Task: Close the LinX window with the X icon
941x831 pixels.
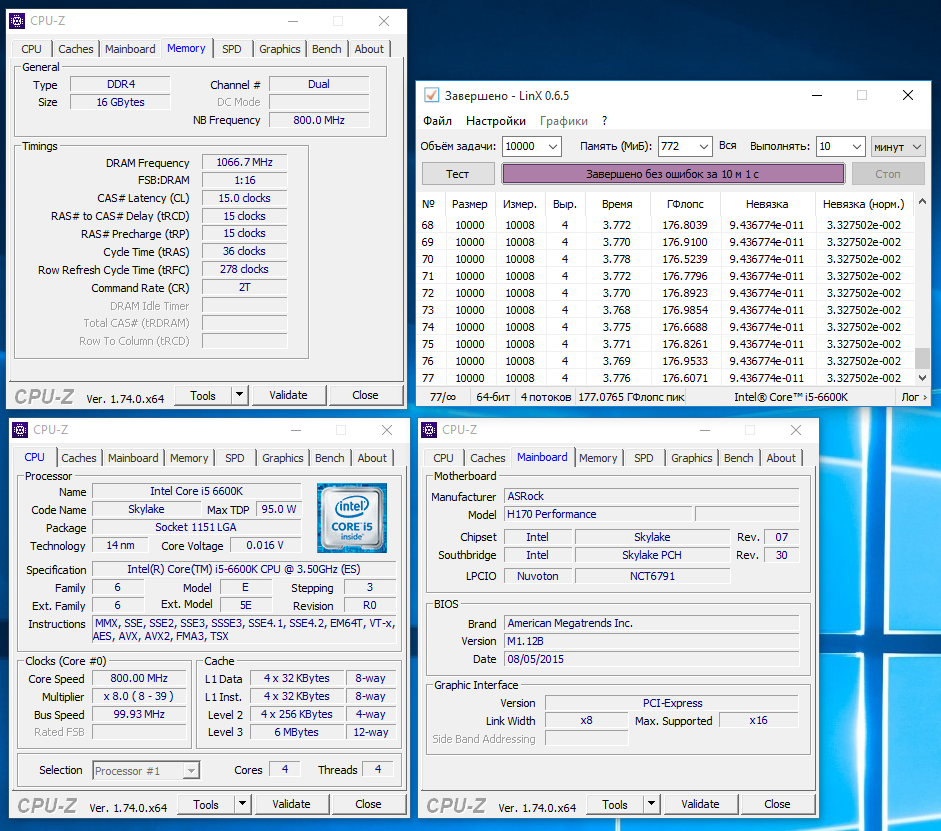Action: click(x=908, y=95)
